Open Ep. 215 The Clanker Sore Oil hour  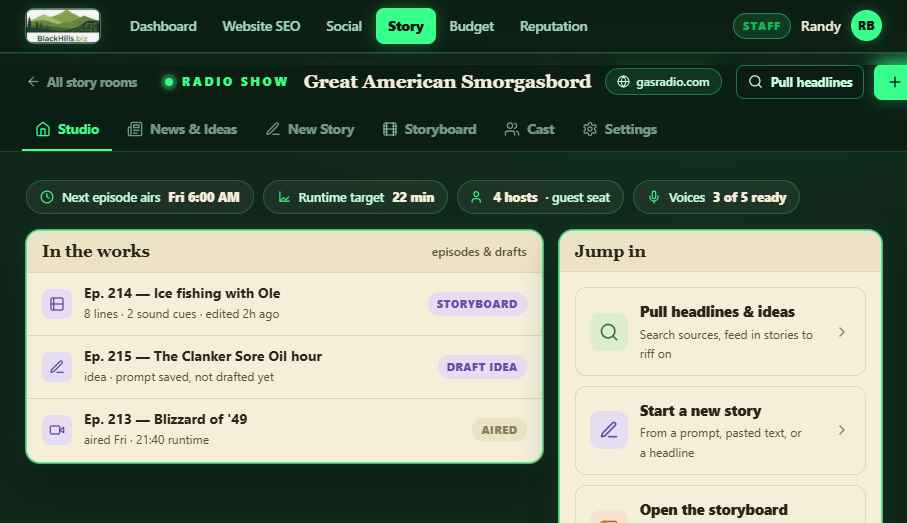coord(285,367)
